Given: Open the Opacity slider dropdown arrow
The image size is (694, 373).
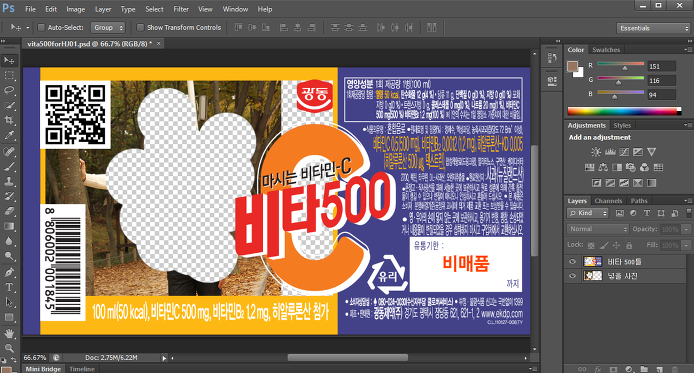Looking at the screenshot, I should tap(686, 229).
